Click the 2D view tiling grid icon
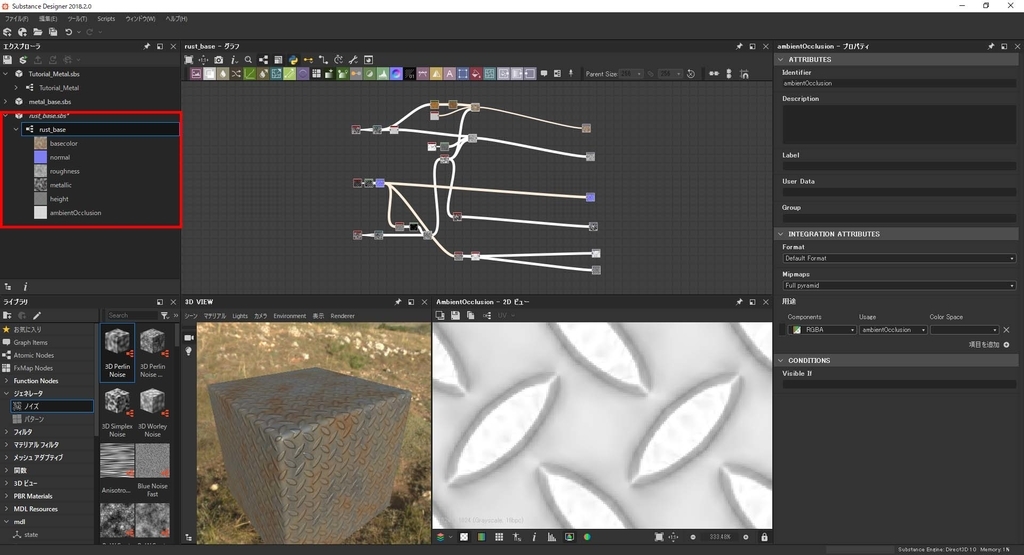The image size is (1024, 555). (499, 537)
